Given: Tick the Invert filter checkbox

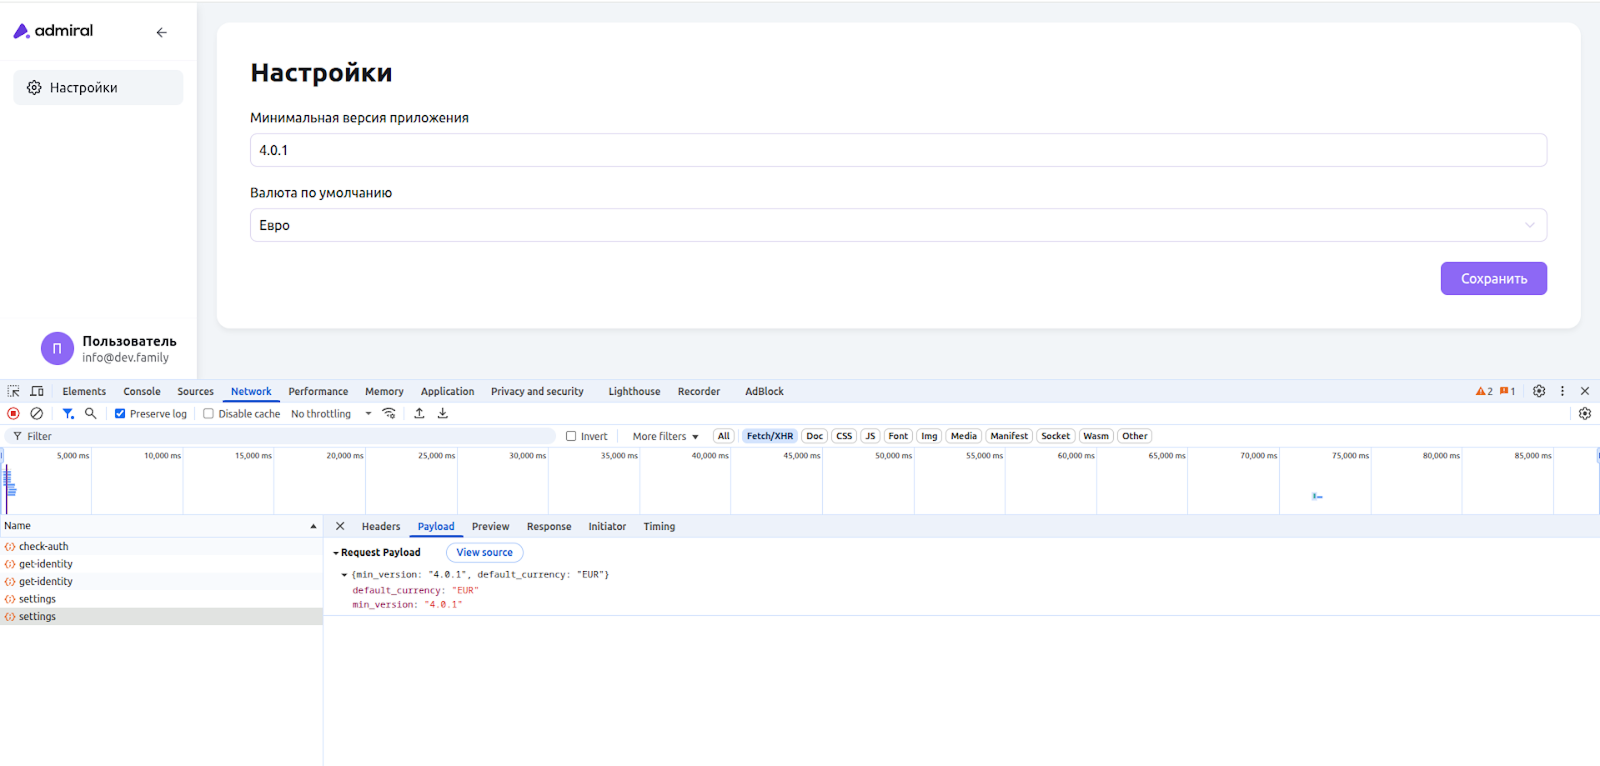Looking at the screenshot, I should point(571,437).
